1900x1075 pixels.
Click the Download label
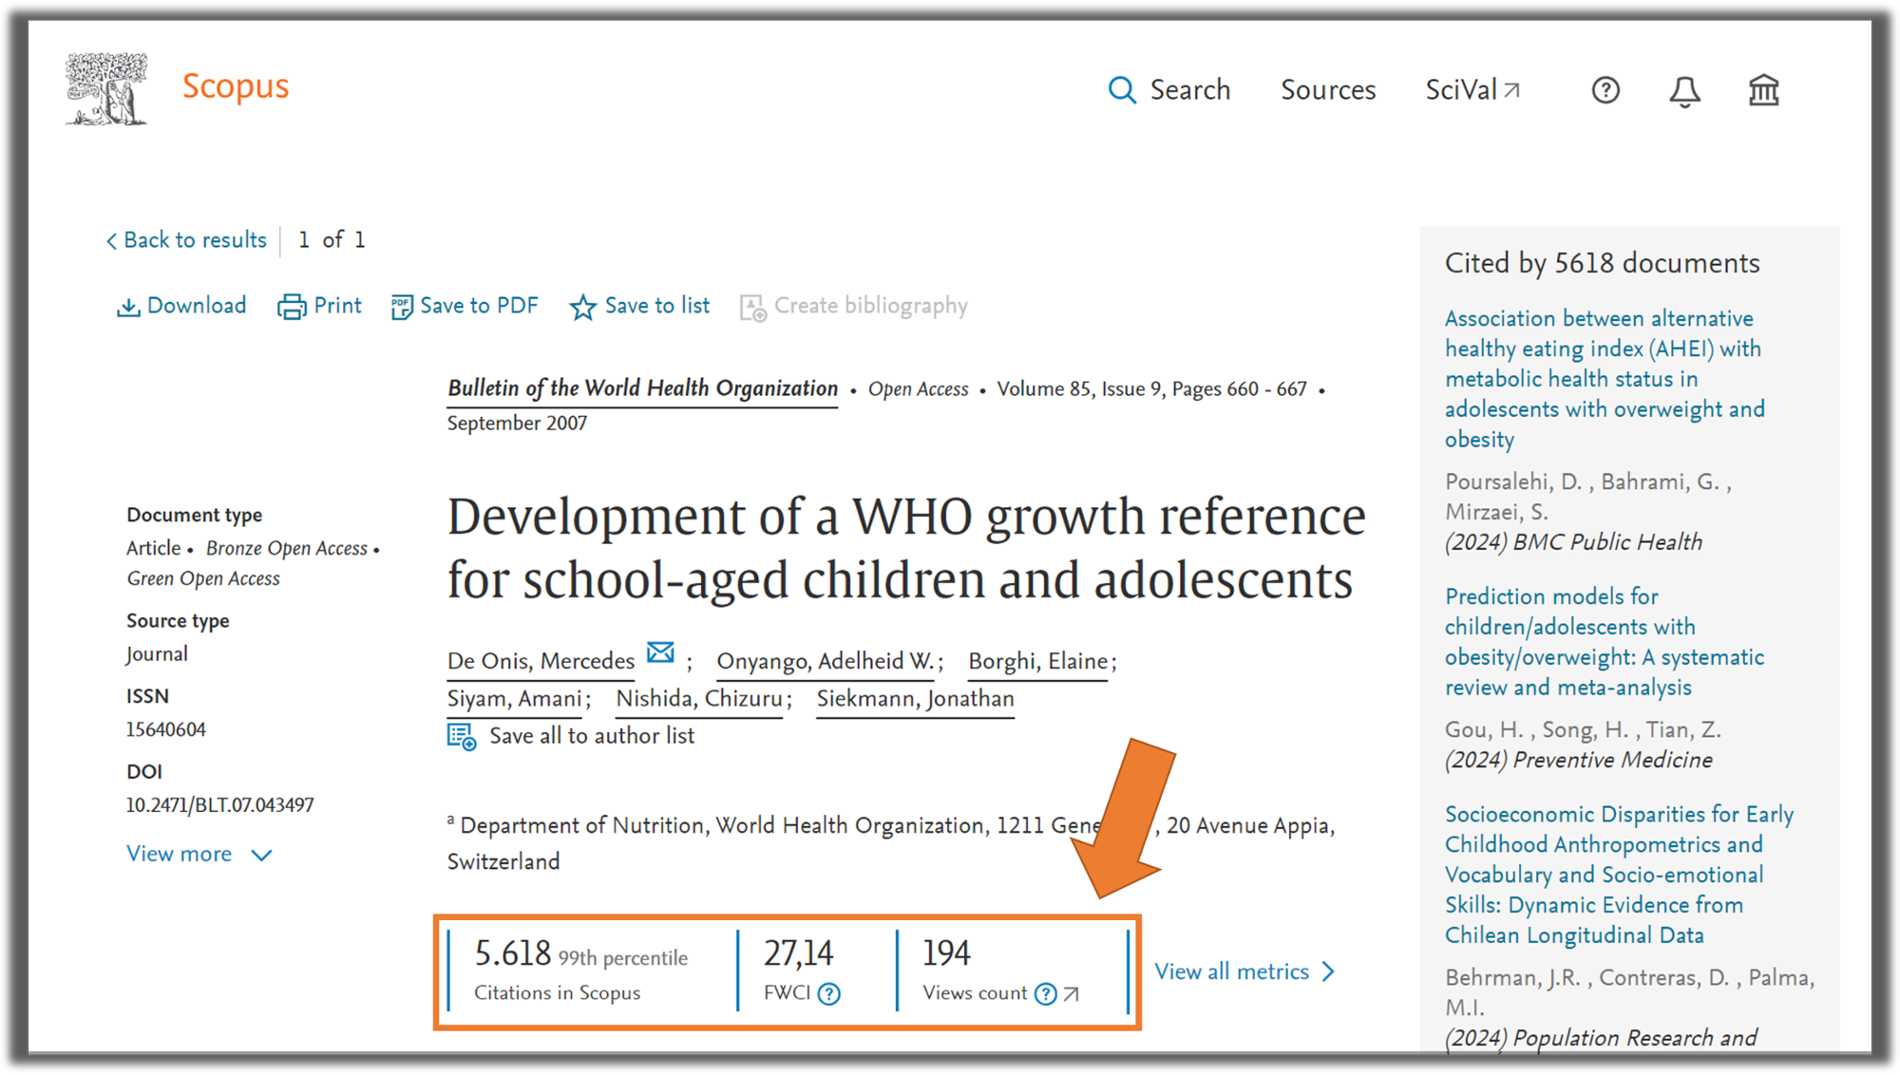[x=196, y=306]
